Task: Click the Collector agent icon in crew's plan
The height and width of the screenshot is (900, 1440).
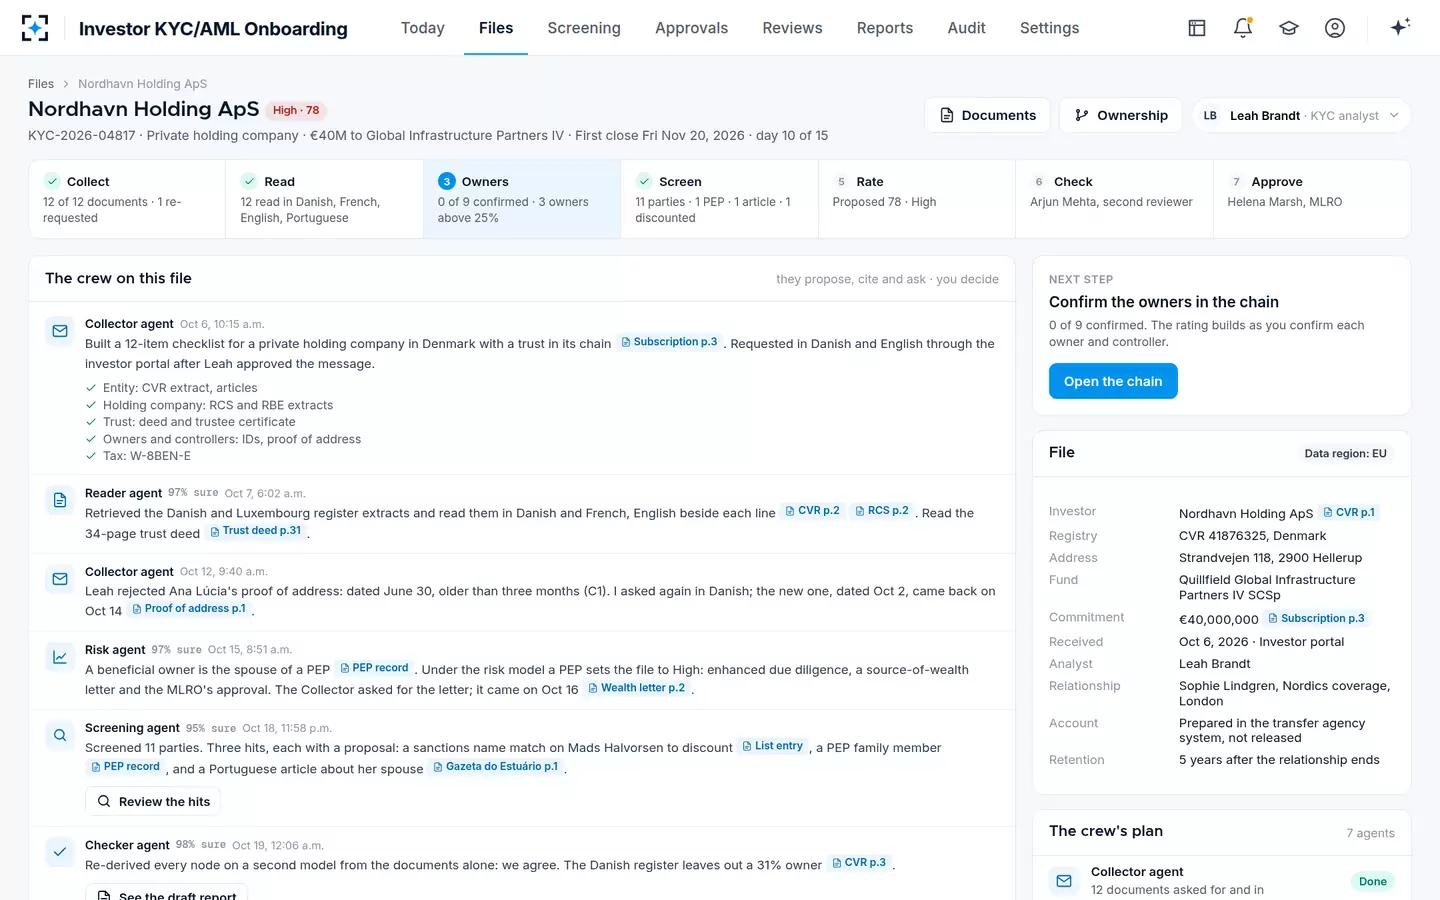Action: 1064,881
